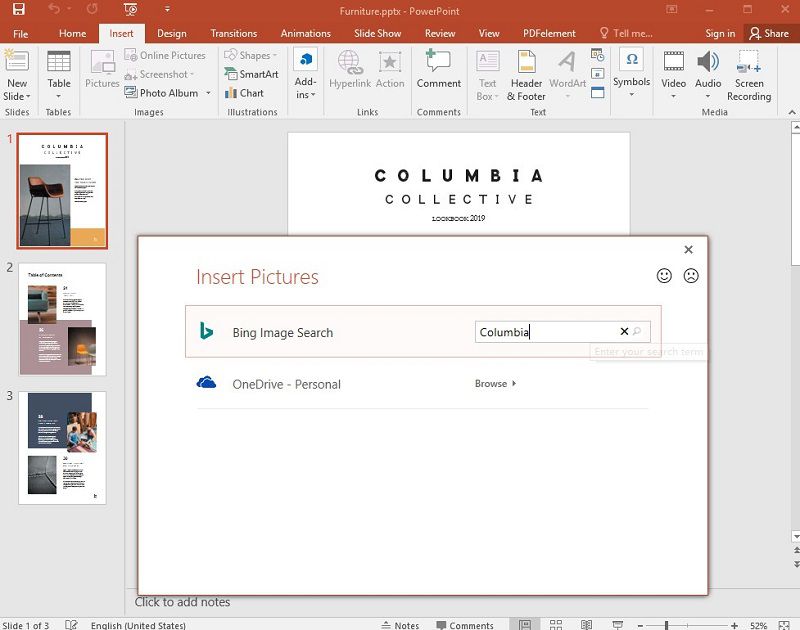Screen dimensions: 800x630
Task: Clear the Bing search text
Action: pyautogui.click(x=624, y=331)
